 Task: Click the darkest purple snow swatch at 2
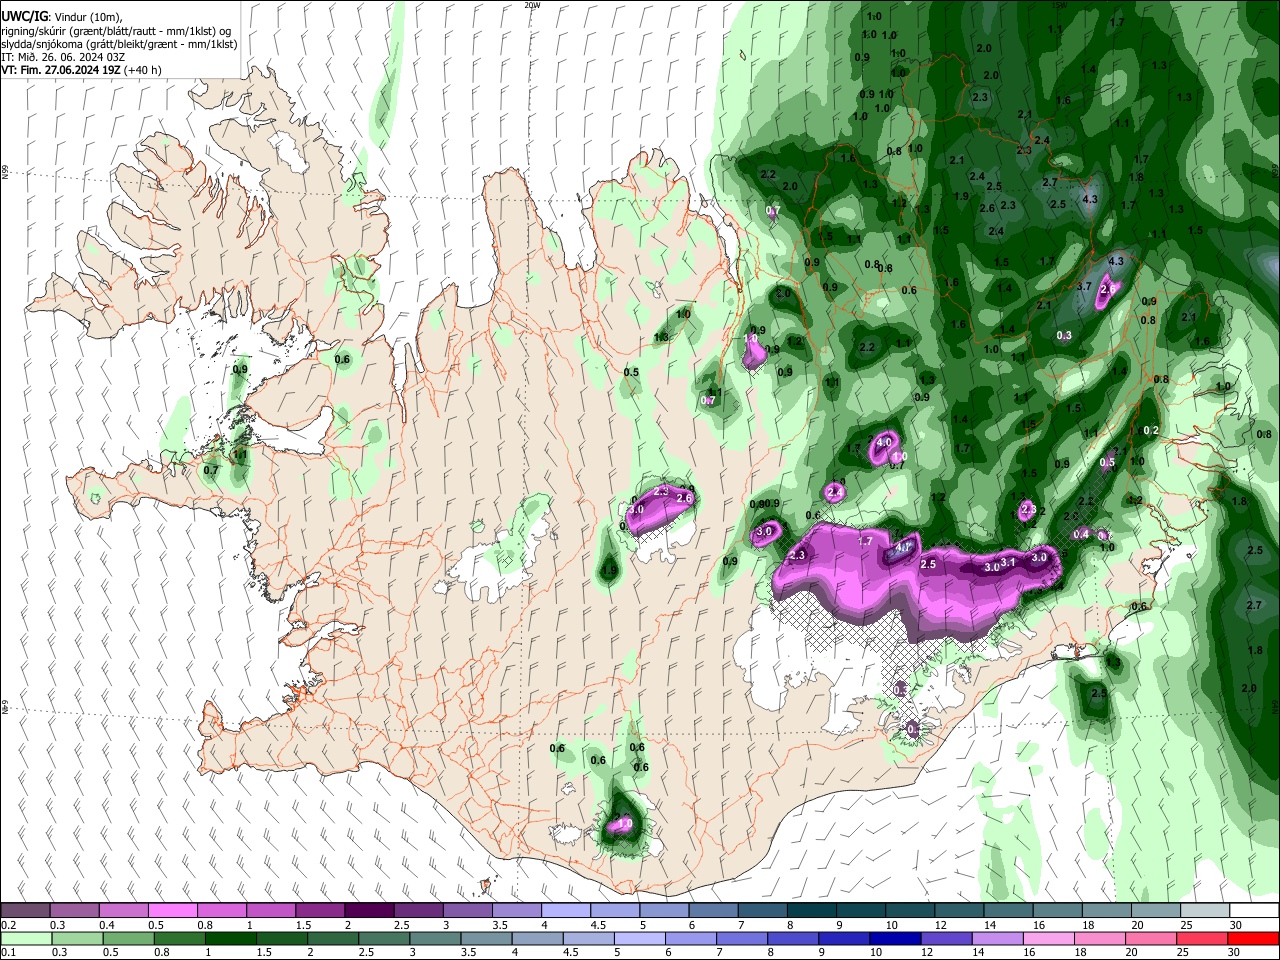[x=369, y=911]
